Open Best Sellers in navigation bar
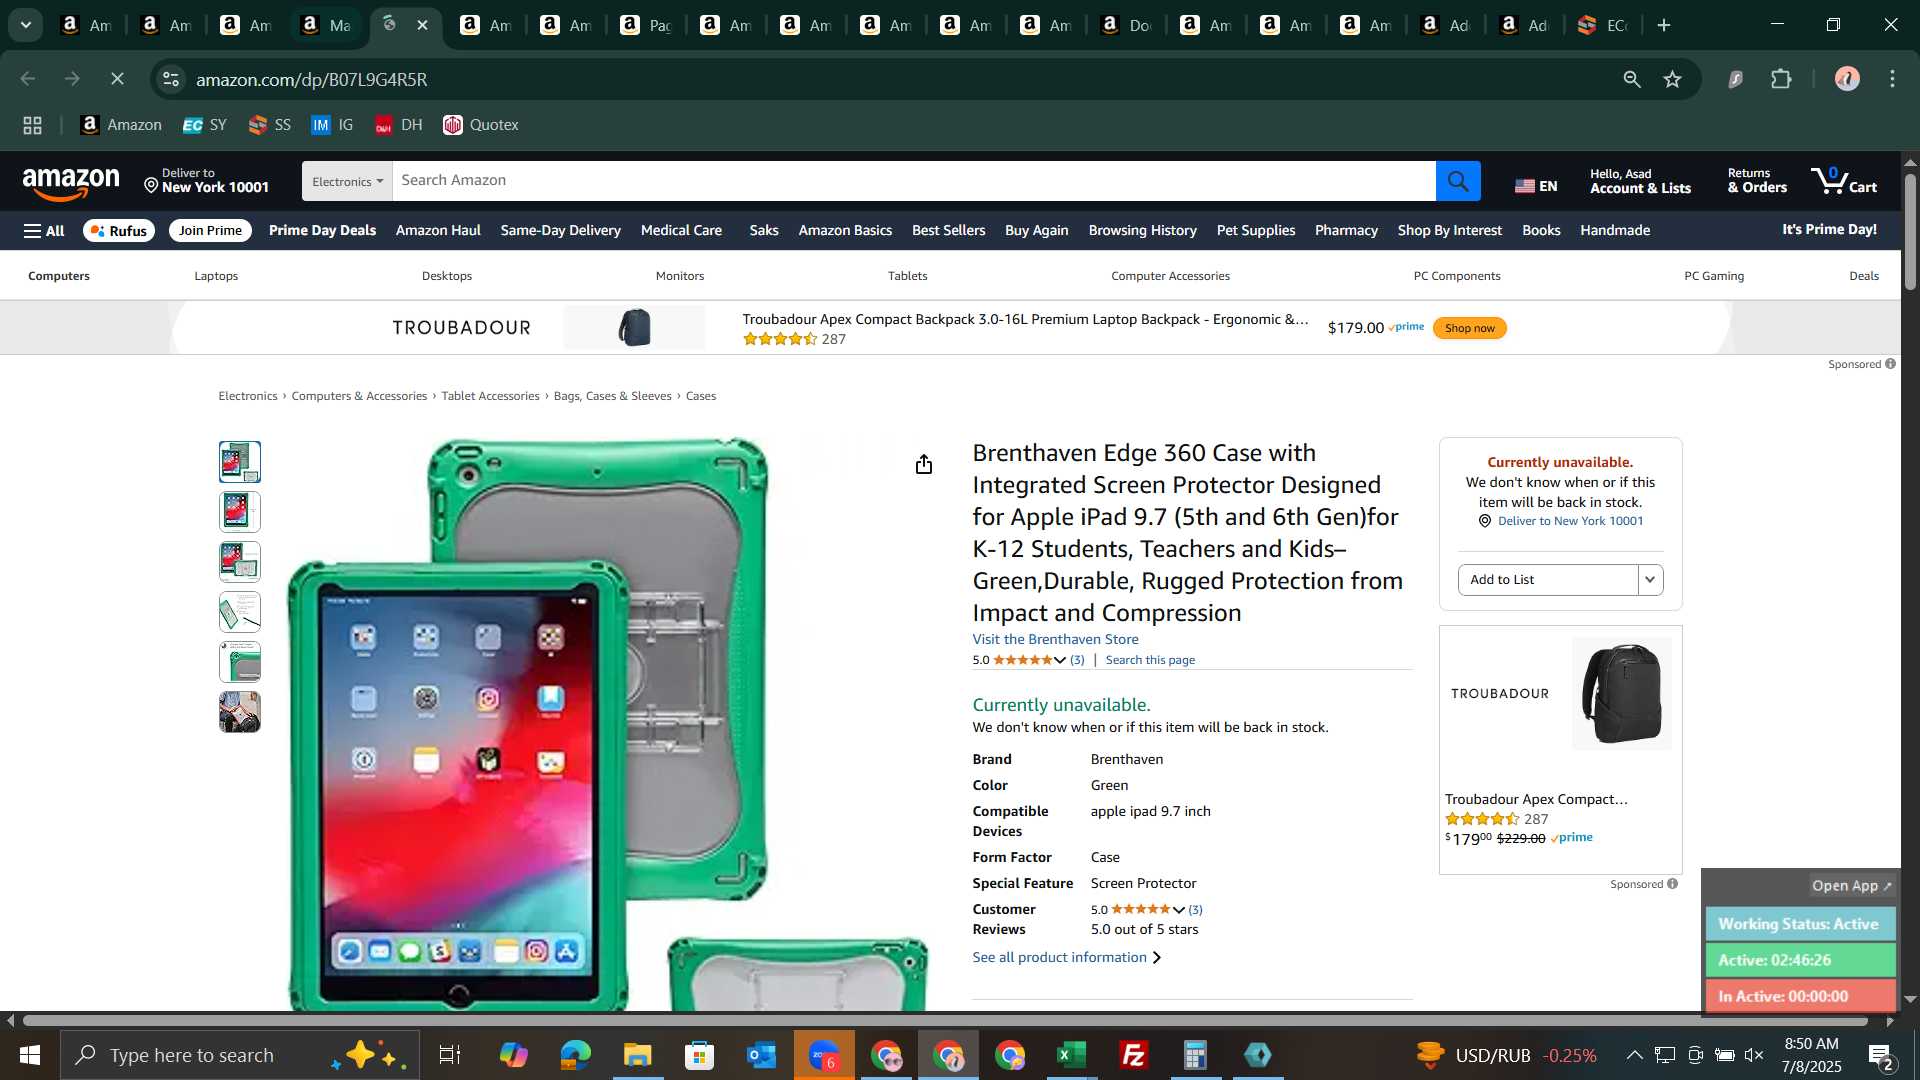Screen dimensions: 1920x1080 point(948,231)
